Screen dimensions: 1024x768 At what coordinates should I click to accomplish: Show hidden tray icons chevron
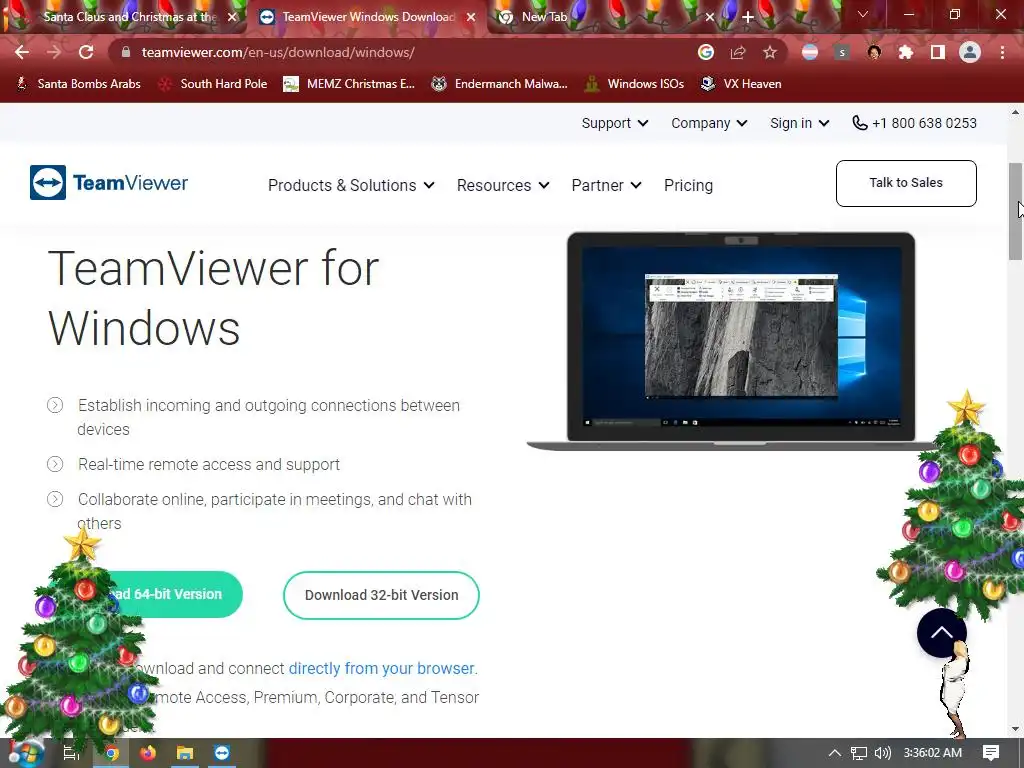click(x=835, y=753)
